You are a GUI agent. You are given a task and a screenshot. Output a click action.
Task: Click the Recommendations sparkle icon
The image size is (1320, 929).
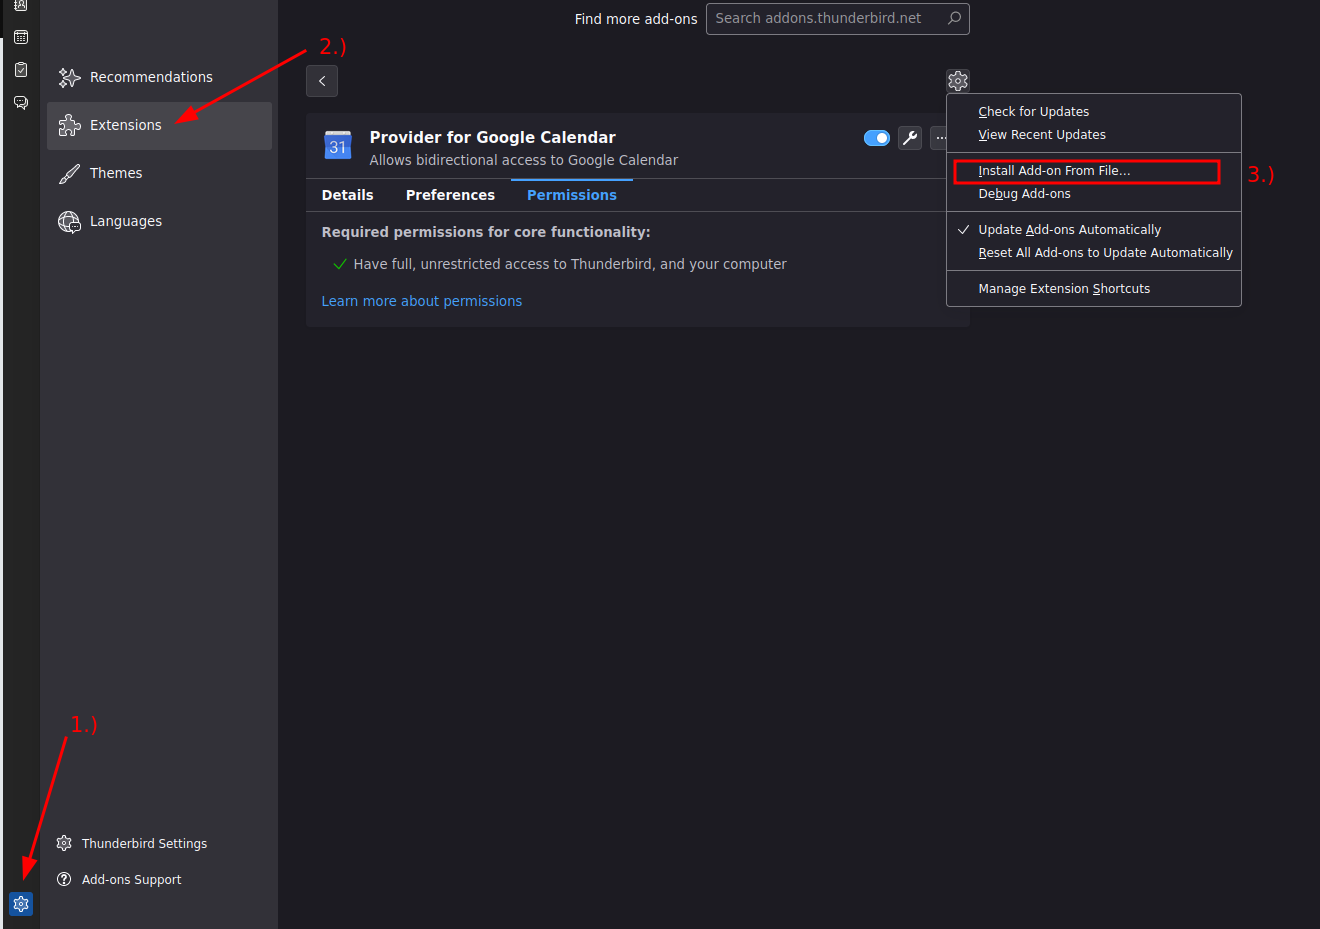69,78
